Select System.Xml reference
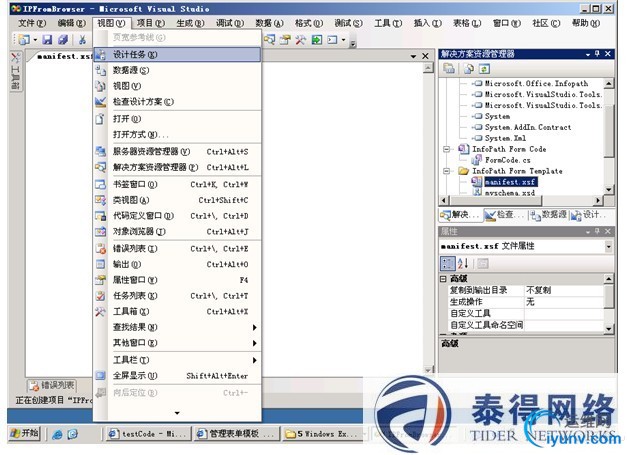Screen dimensions: 627x455 click(505, 138)
